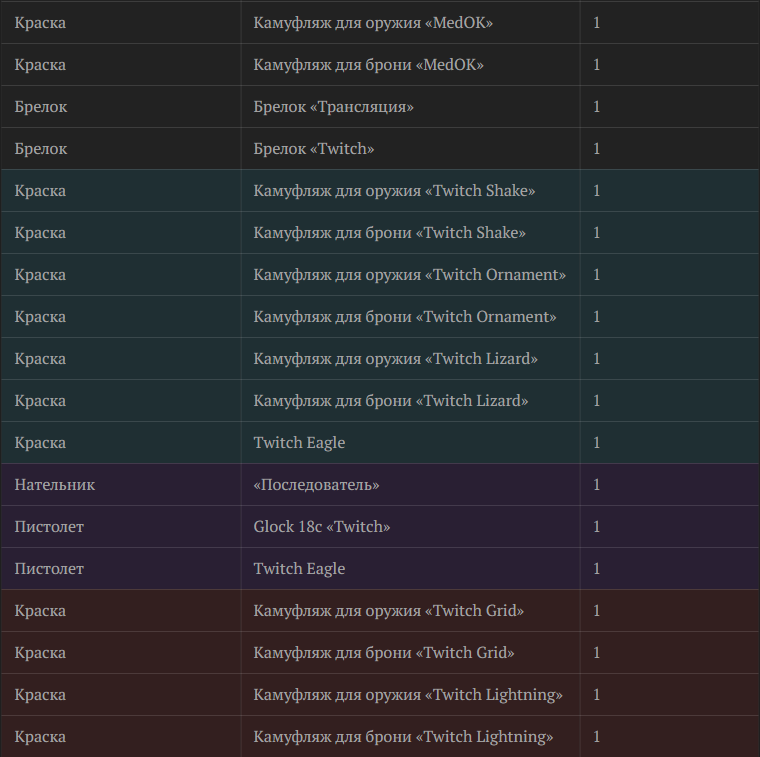This screenshot has width=760, height=757.
Task: Click armor camouflage «Twitch Grid» row
Action: (380, 653)
